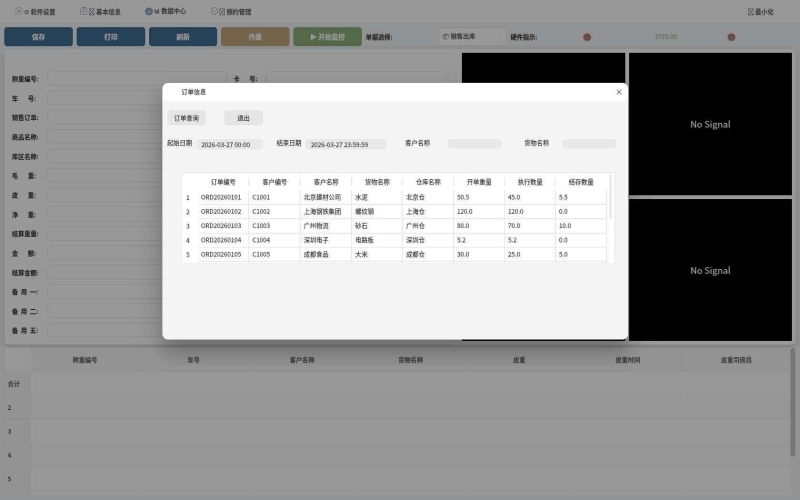
Task: Click the 客户名称 filter input field
Action: (474, 144)
